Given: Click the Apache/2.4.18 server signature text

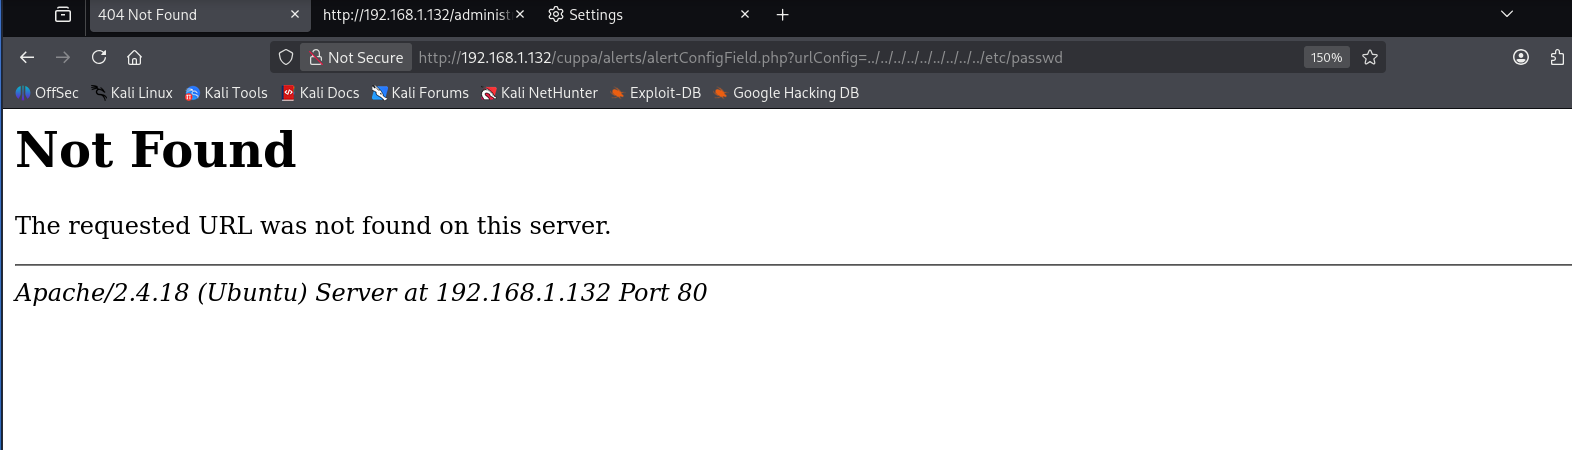Looking at the screenshot, I should tap(361, 293).
